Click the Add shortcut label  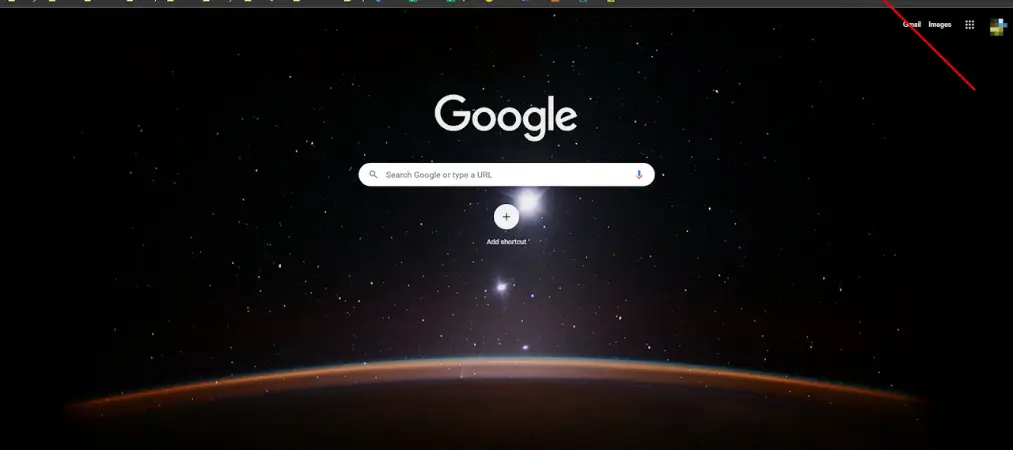pos(506,241)
